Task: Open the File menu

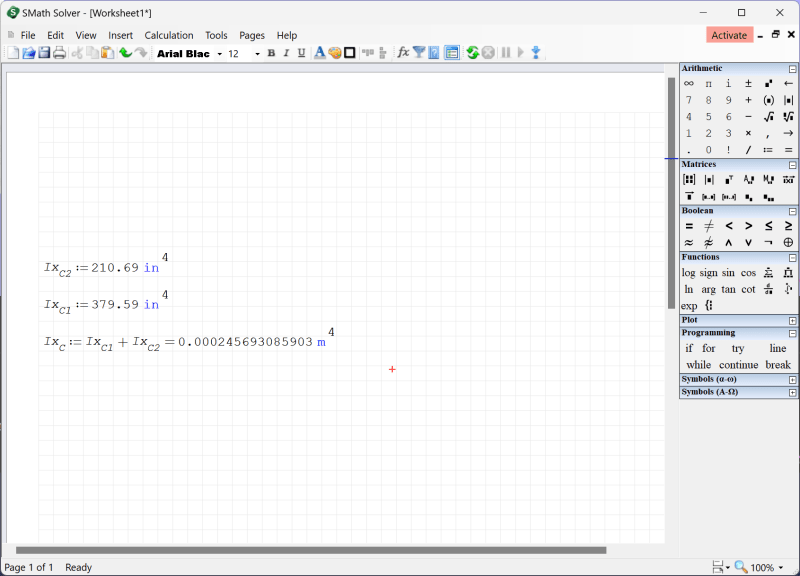Action: (x=28, y=35)
